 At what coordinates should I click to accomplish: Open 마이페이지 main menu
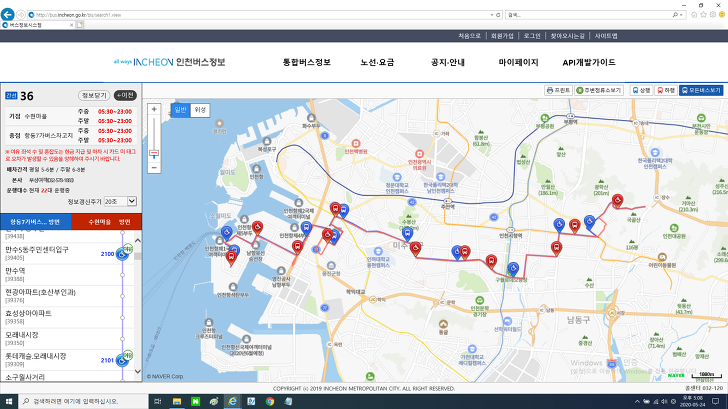pyautogui.click(x=519, y=62)
